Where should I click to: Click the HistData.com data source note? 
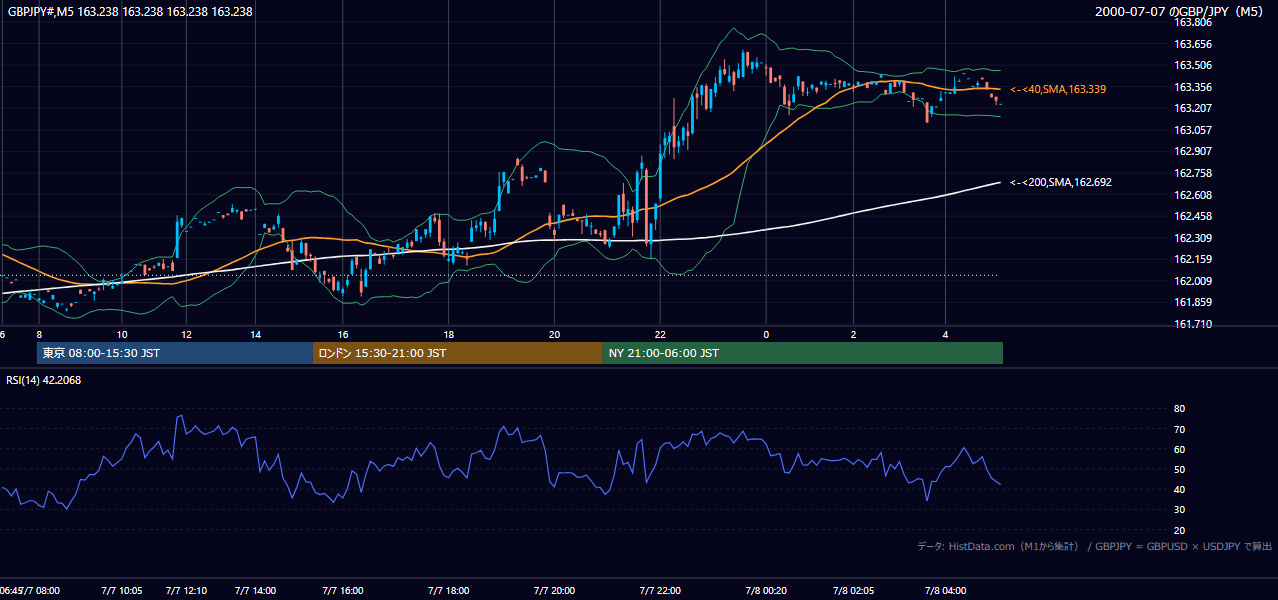pyautogui.click(x=1094, y=546)
